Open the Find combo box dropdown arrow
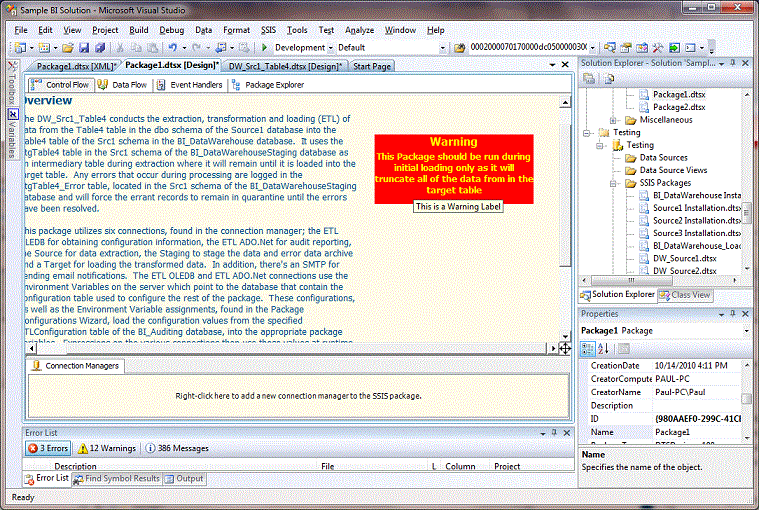 pos(592,48)
